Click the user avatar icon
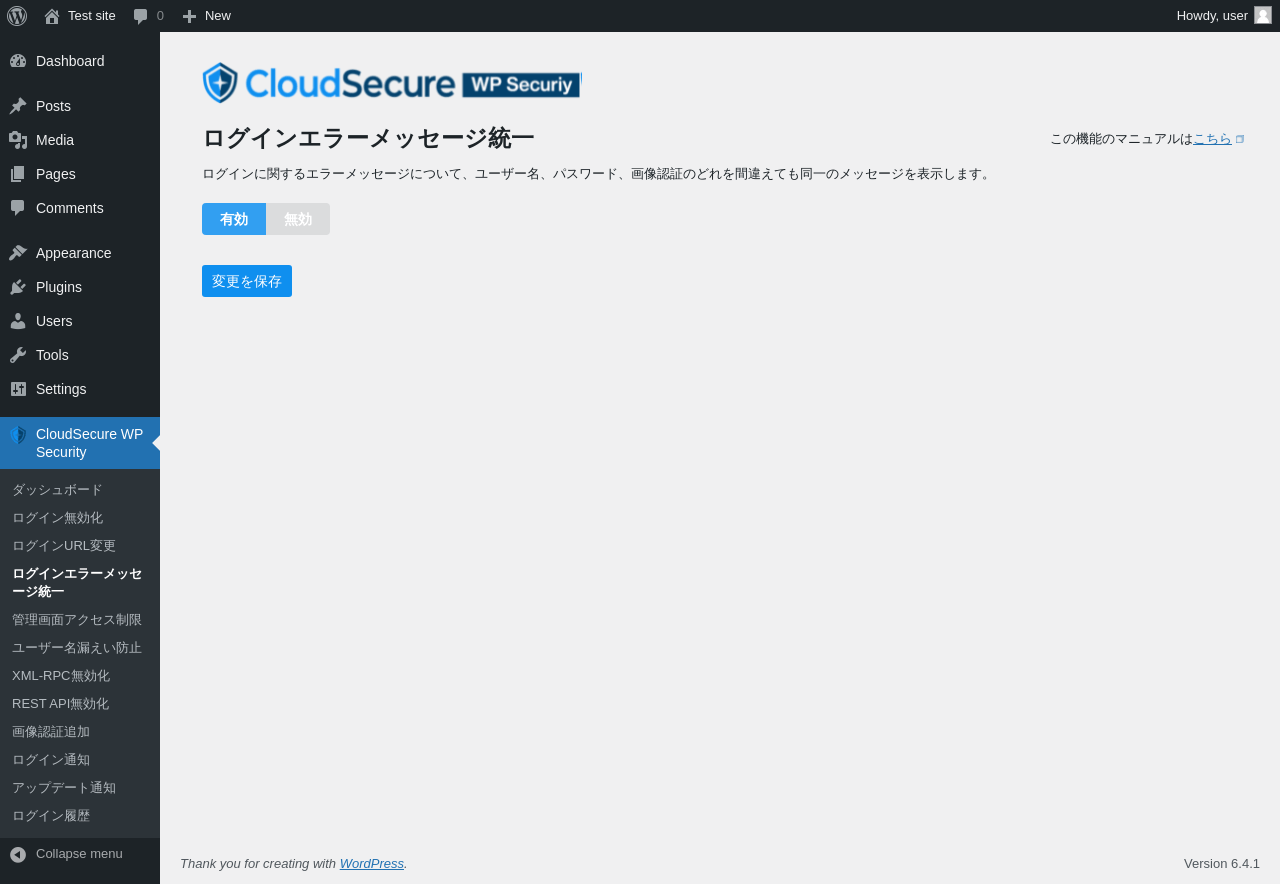 1263,15
